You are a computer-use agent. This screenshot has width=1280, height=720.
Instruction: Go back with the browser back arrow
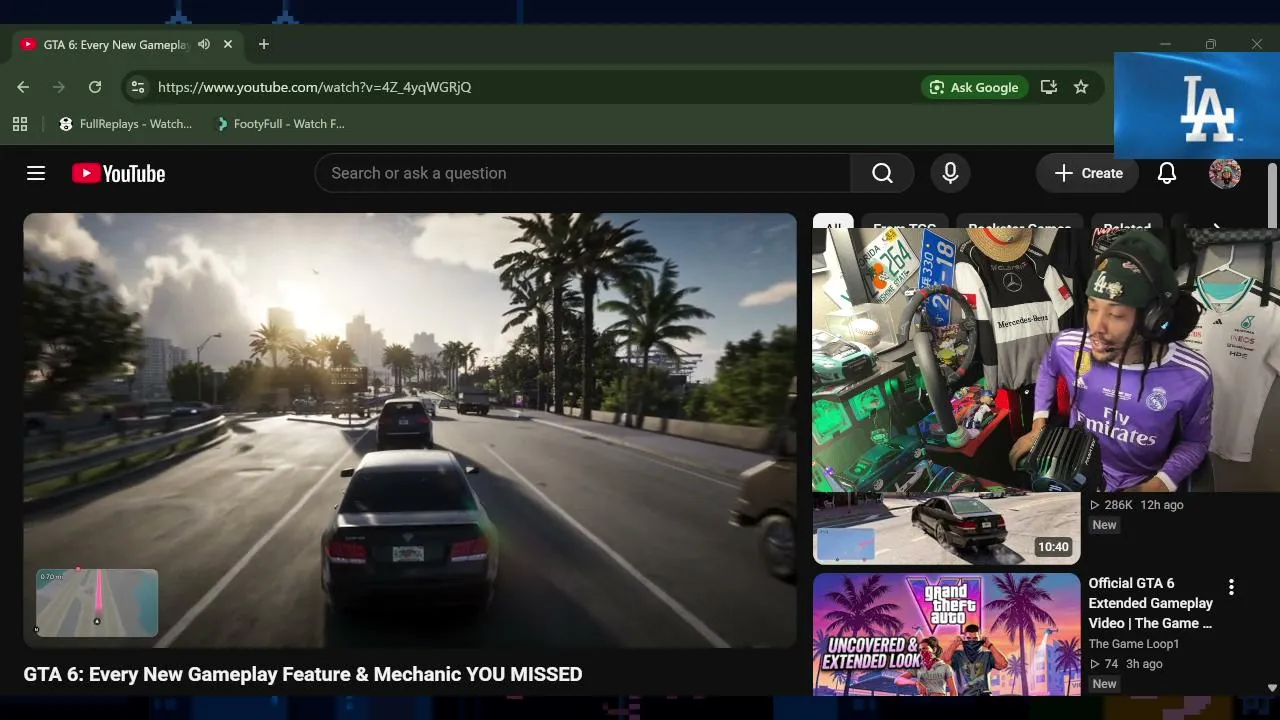click(x=23, y=87)
